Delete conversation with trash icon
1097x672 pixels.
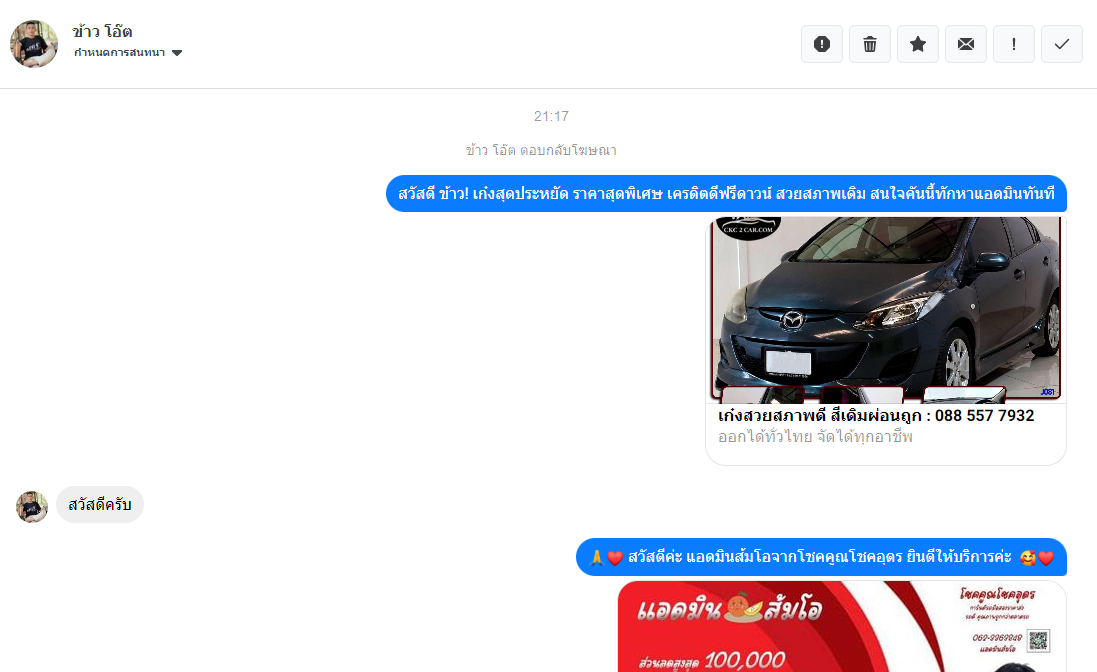pyautogui.click(x=870, y=44)
